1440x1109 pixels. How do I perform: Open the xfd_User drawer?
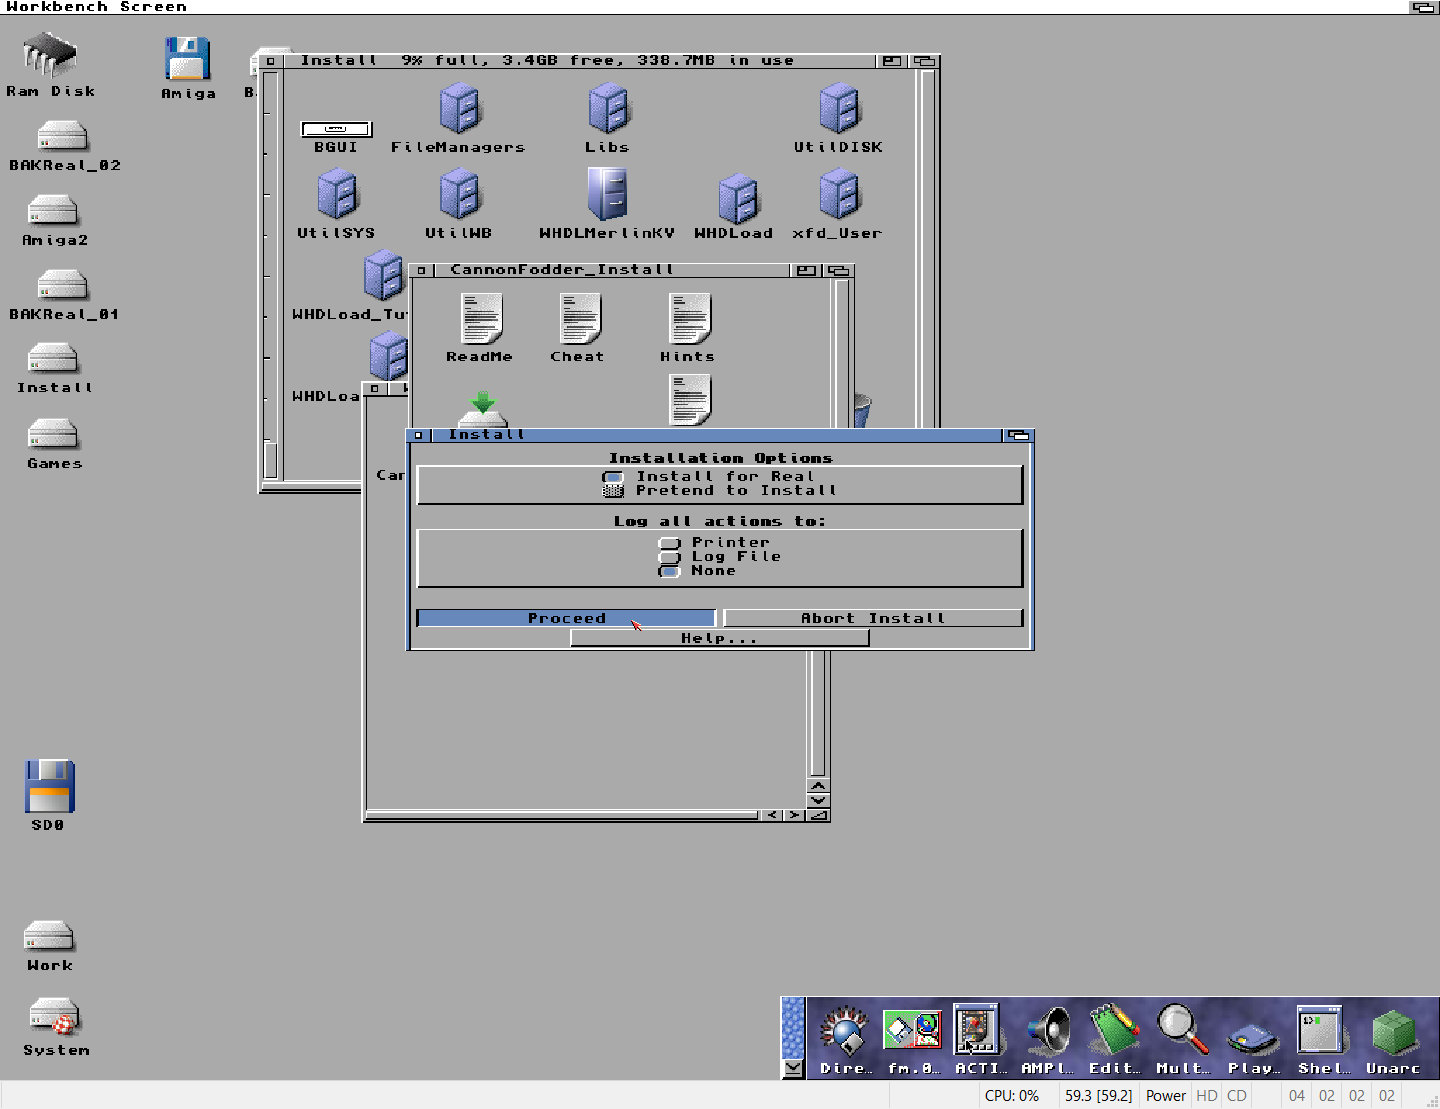[x=839, y=194]
